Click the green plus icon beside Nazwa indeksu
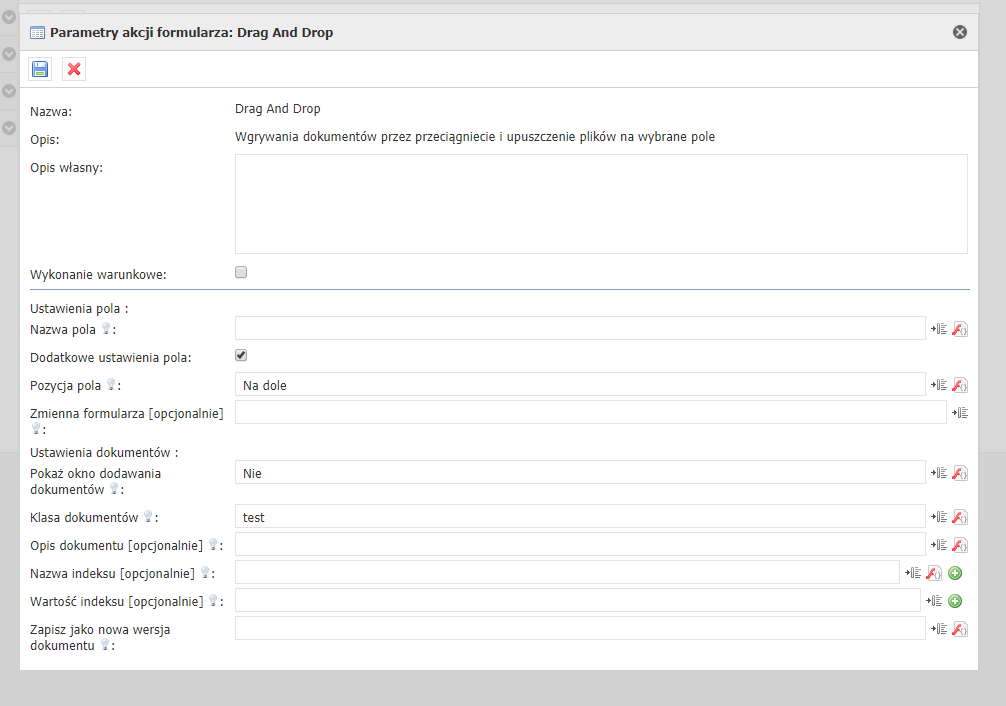 pyautogui.click(x=955, y=573)
